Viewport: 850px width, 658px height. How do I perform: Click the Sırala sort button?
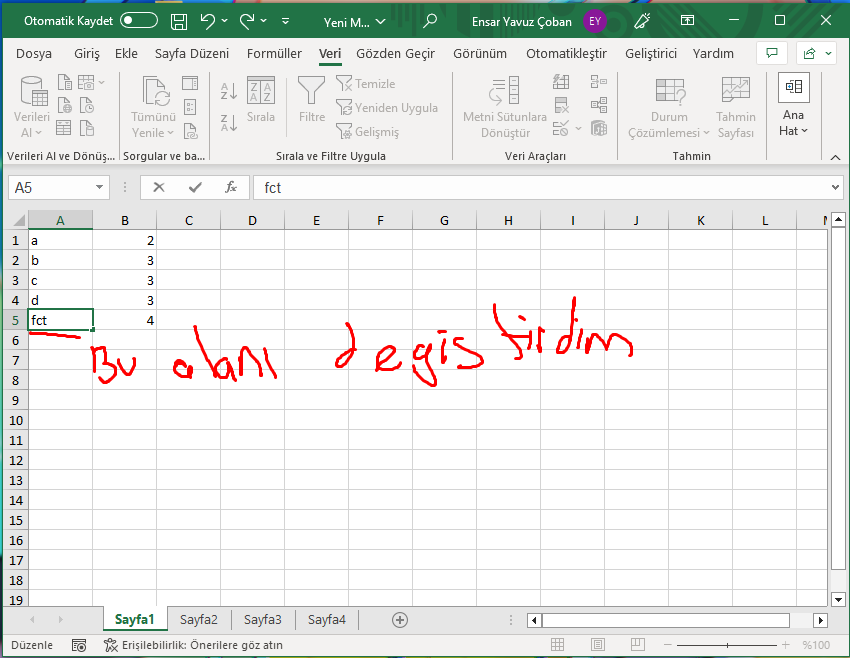point(261,100)
